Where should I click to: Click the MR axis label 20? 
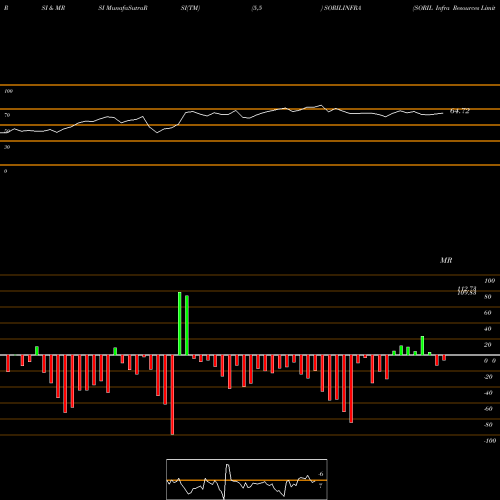[488, 345]
